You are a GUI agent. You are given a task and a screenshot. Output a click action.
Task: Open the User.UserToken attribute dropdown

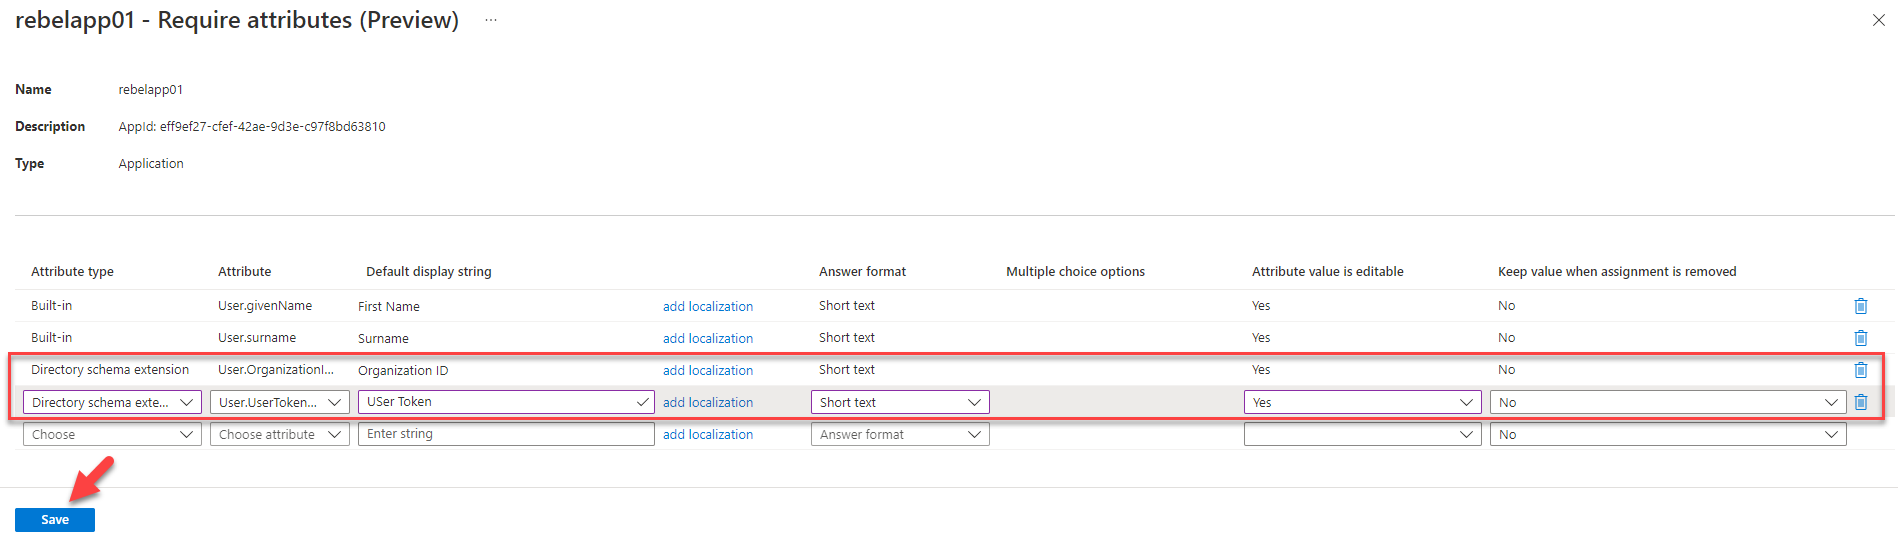coord(280,402)
